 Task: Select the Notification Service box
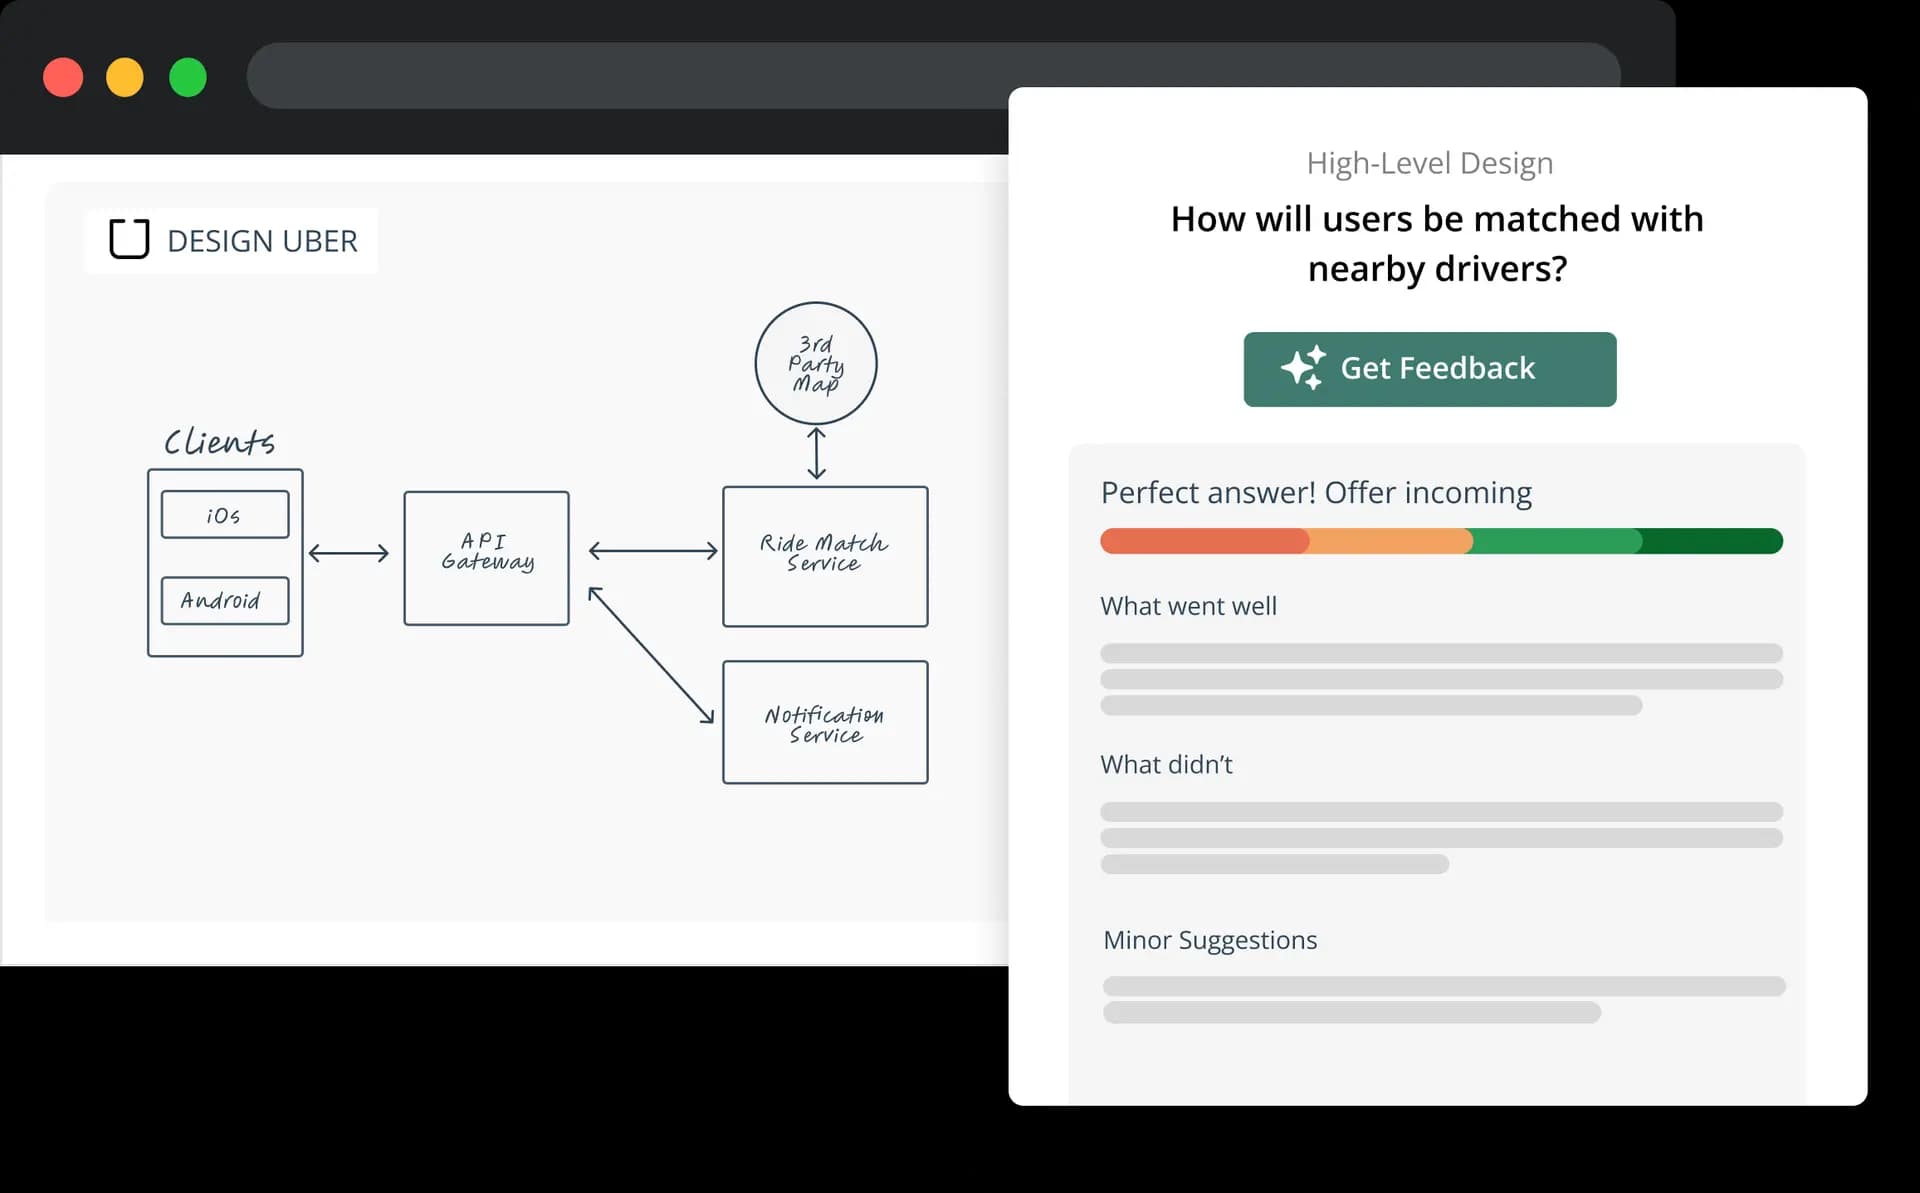825,722
